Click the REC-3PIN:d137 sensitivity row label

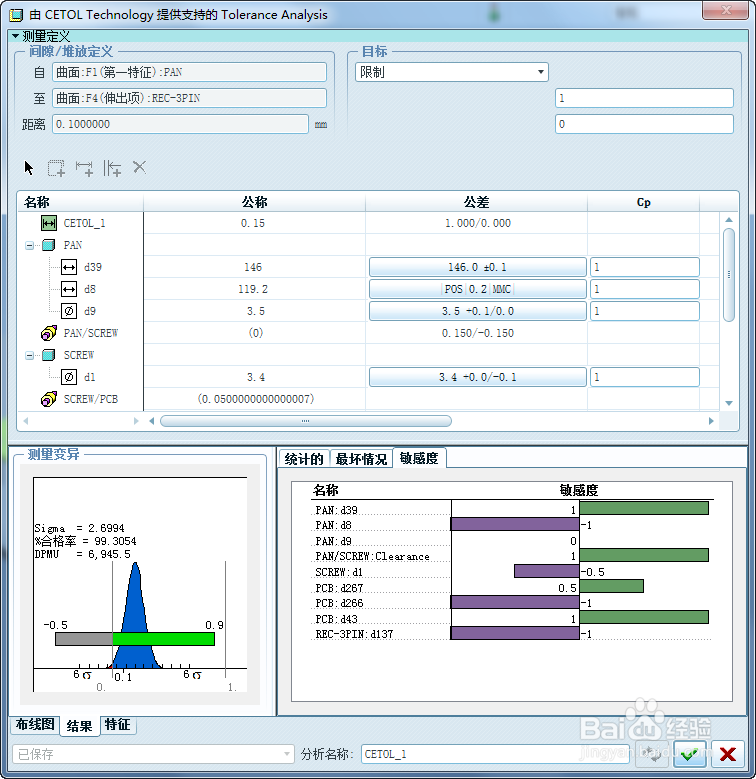354,634
